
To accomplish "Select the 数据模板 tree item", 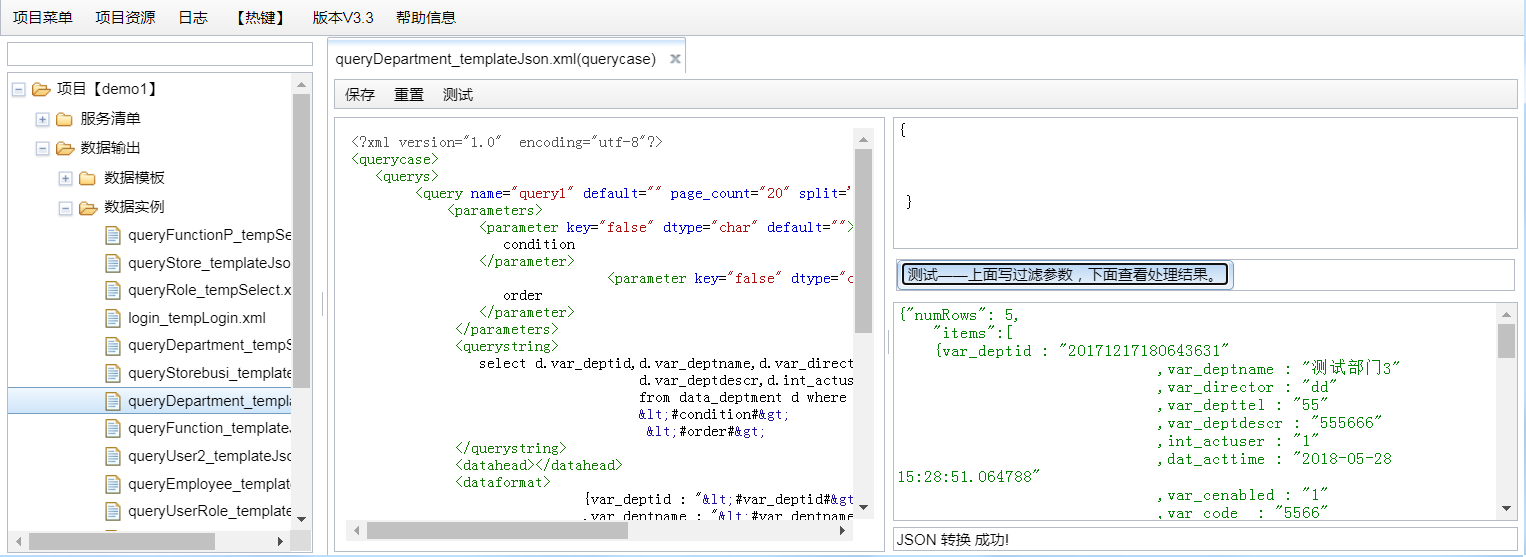I will pos(134,178).
